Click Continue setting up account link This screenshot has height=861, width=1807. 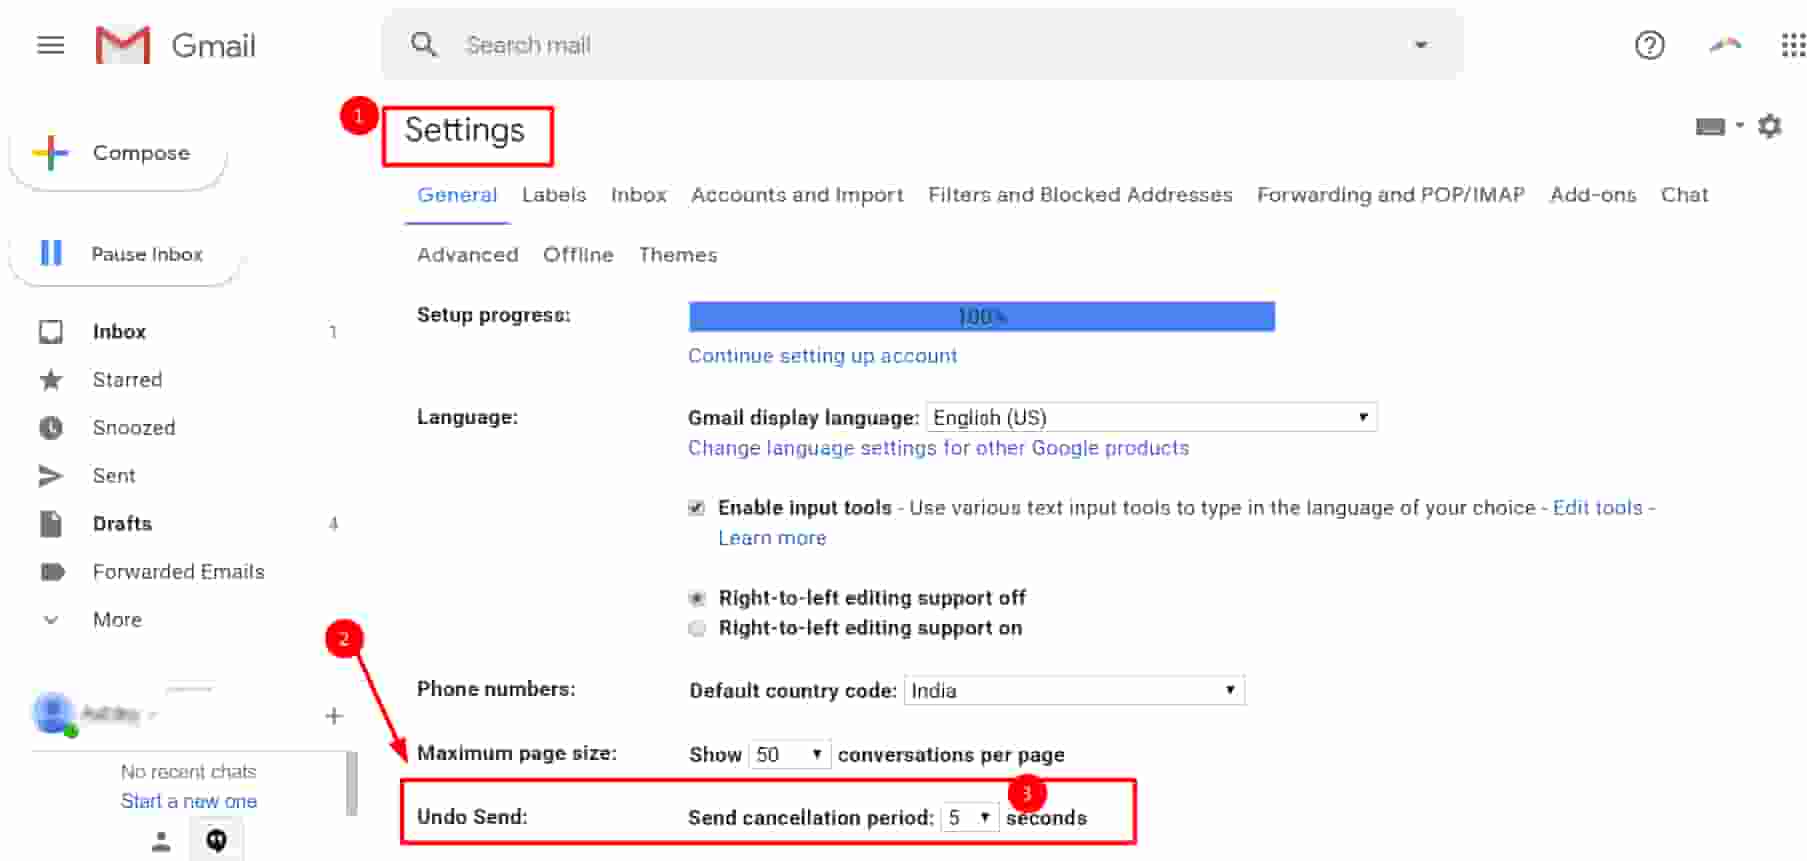823,356
